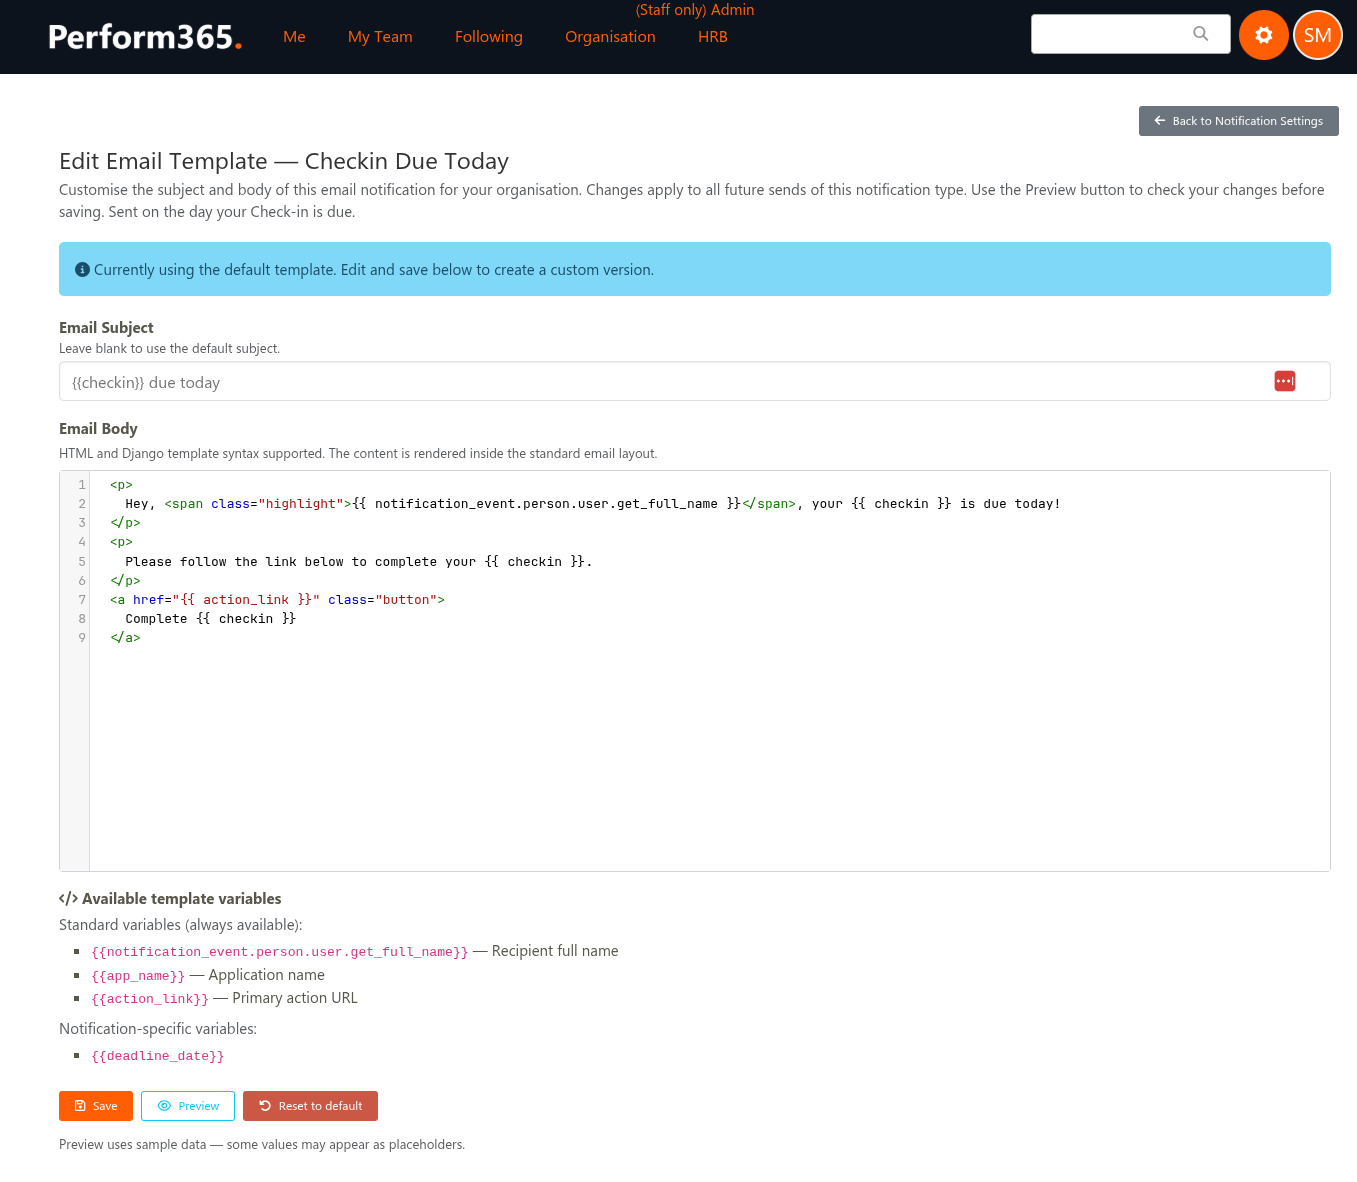Screen dimensions: 1357x1182
Task: Click code line 5 'Please follow the link below'
Action: point(359,562)
